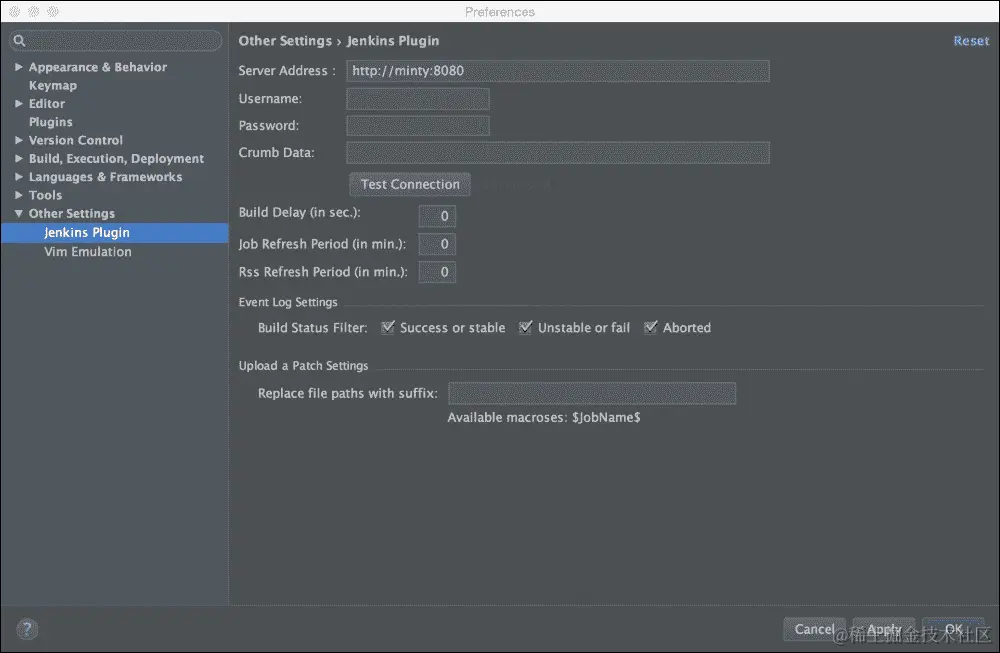Click Rss Refresh Period field

[437, 272]
